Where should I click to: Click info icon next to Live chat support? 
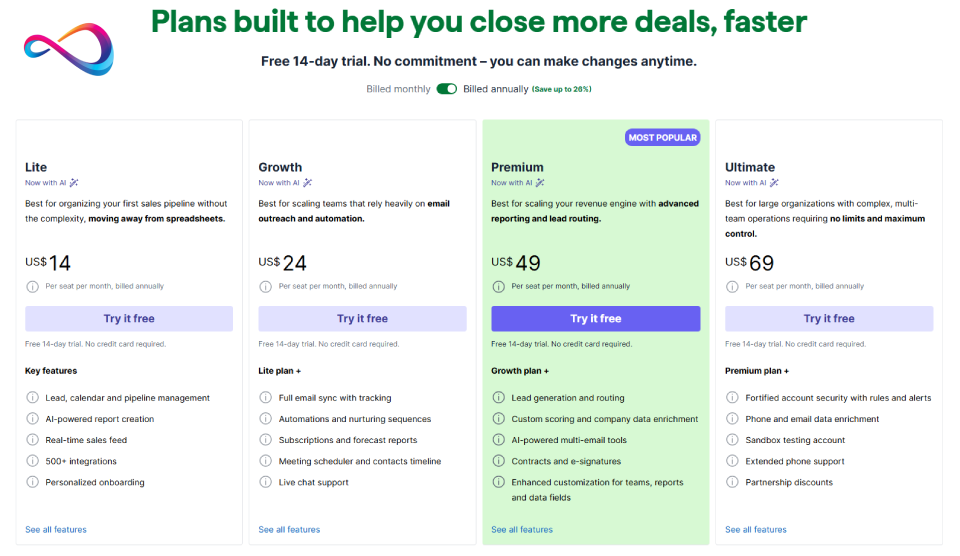click(x=265, y=482)
